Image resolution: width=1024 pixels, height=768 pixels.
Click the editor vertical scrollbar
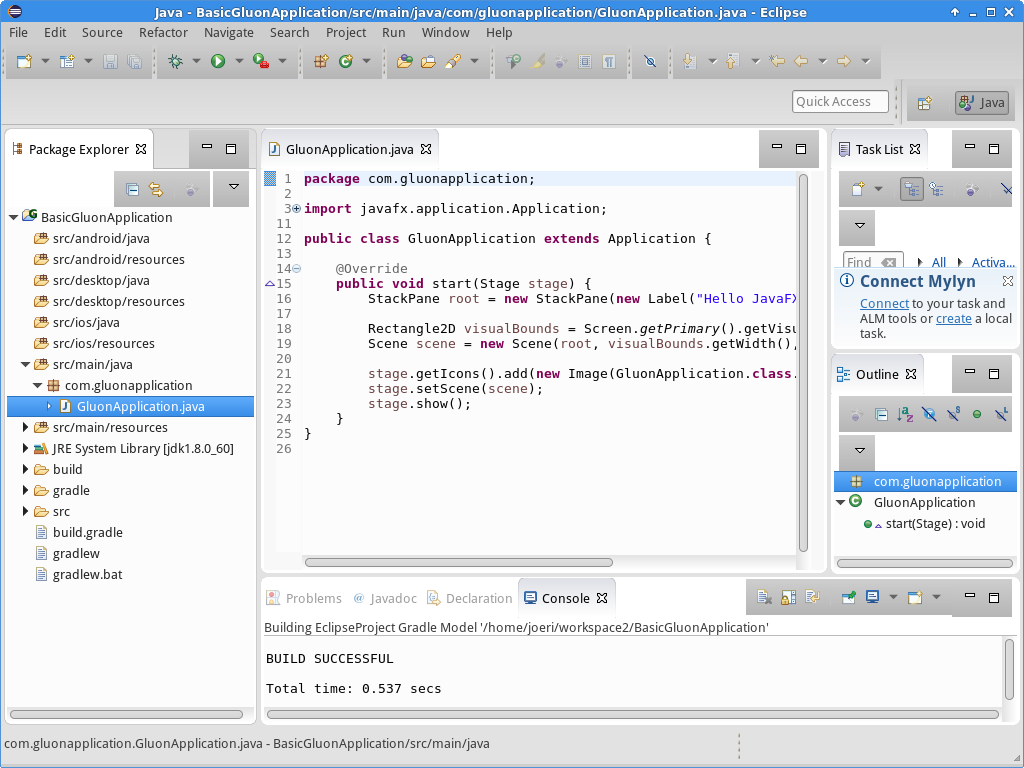click(803, 363)
